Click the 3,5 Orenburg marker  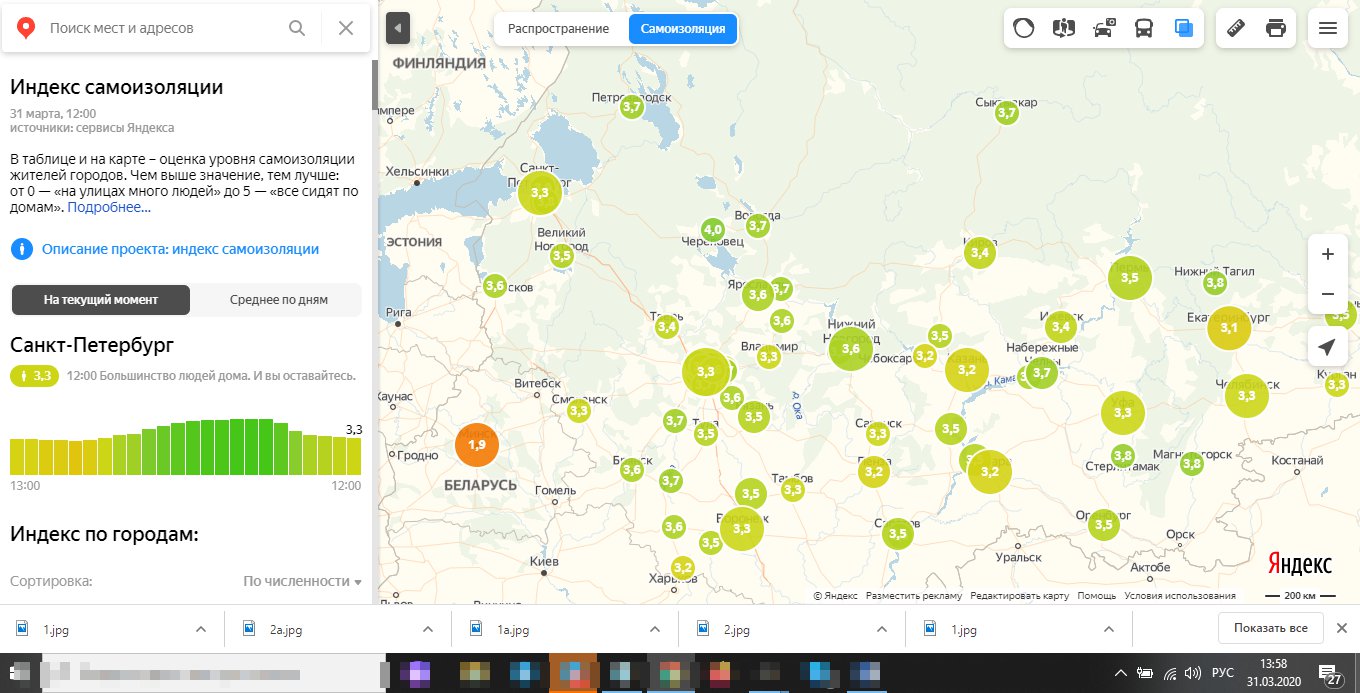[1103, 525]
